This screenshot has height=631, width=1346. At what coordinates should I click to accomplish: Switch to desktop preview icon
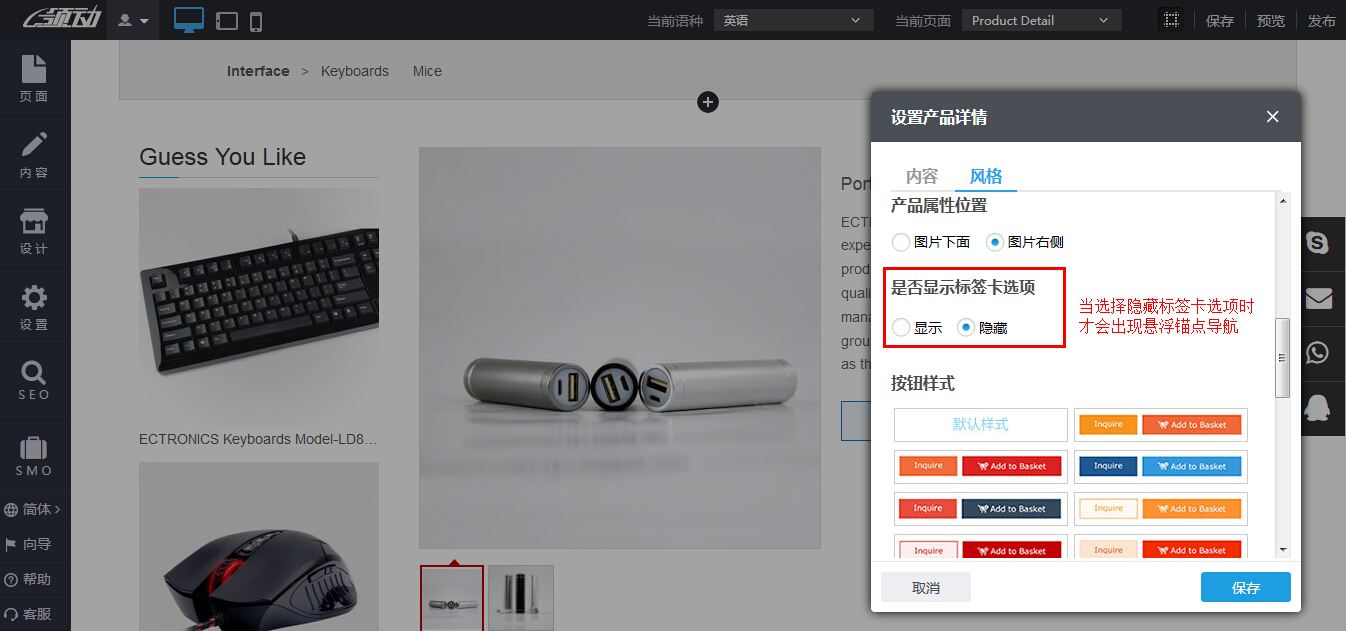click(x=188, y=20)
